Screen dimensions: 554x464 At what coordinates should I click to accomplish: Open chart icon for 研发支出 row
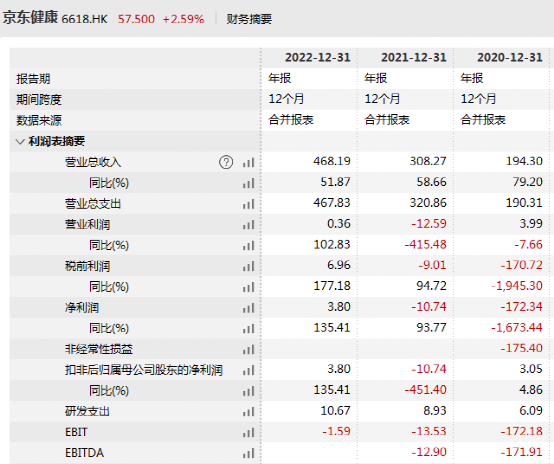click(248, 412)
